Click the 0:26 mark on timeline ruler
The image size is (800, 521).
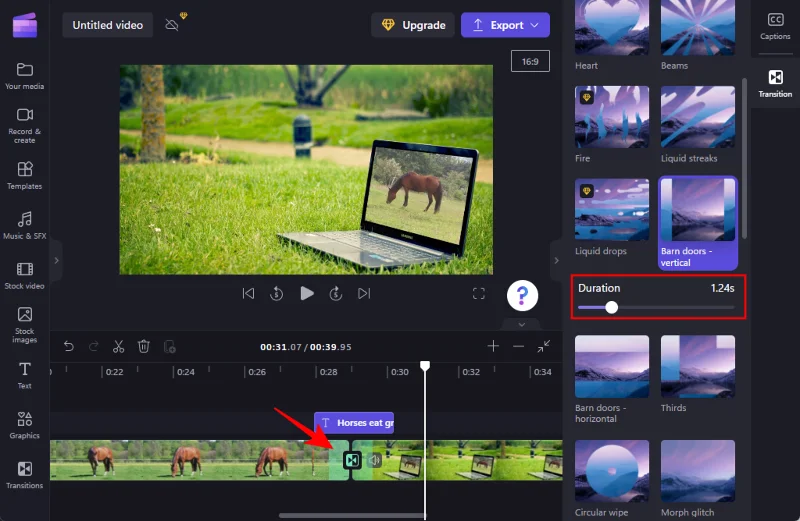tap(257, 372)
